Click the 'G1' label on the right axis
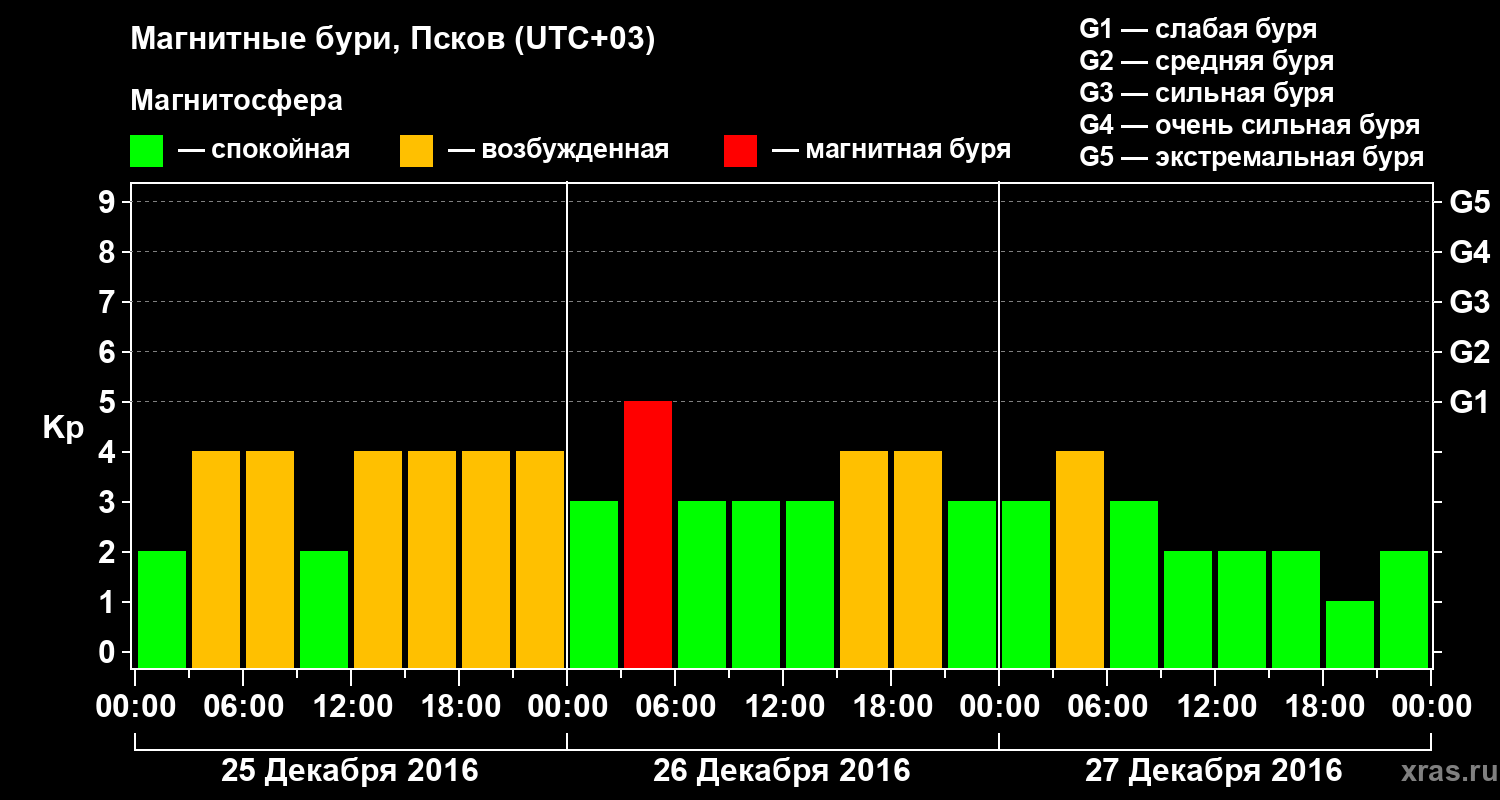The height and width of the screenshot is (800, 1500). click(x=1469, y=402)
